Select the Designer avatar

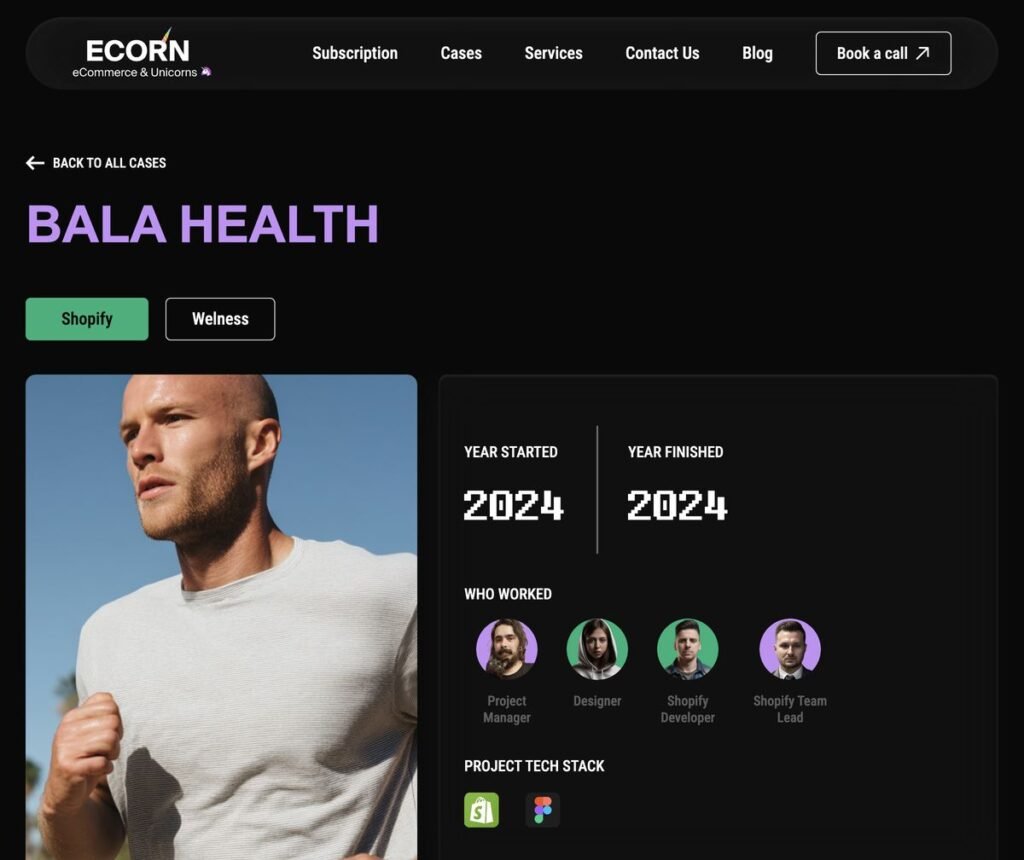coord(597,649)
